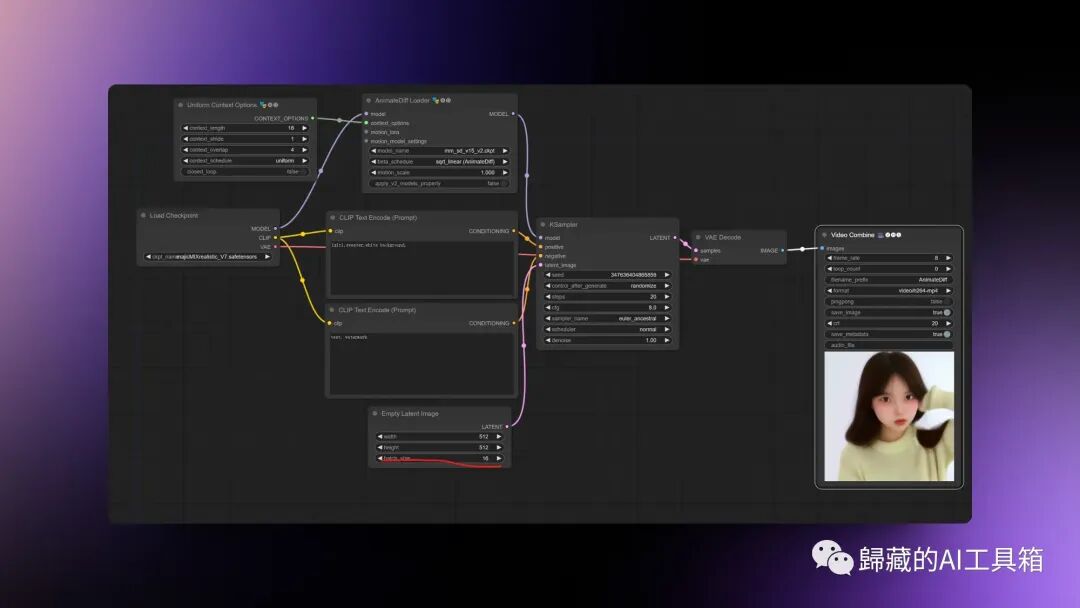Image resolution: width=1080 pixels, height=608 pixels.
Task: Click the KSampler latent_image input port
Action: click(x=541, y=265)
